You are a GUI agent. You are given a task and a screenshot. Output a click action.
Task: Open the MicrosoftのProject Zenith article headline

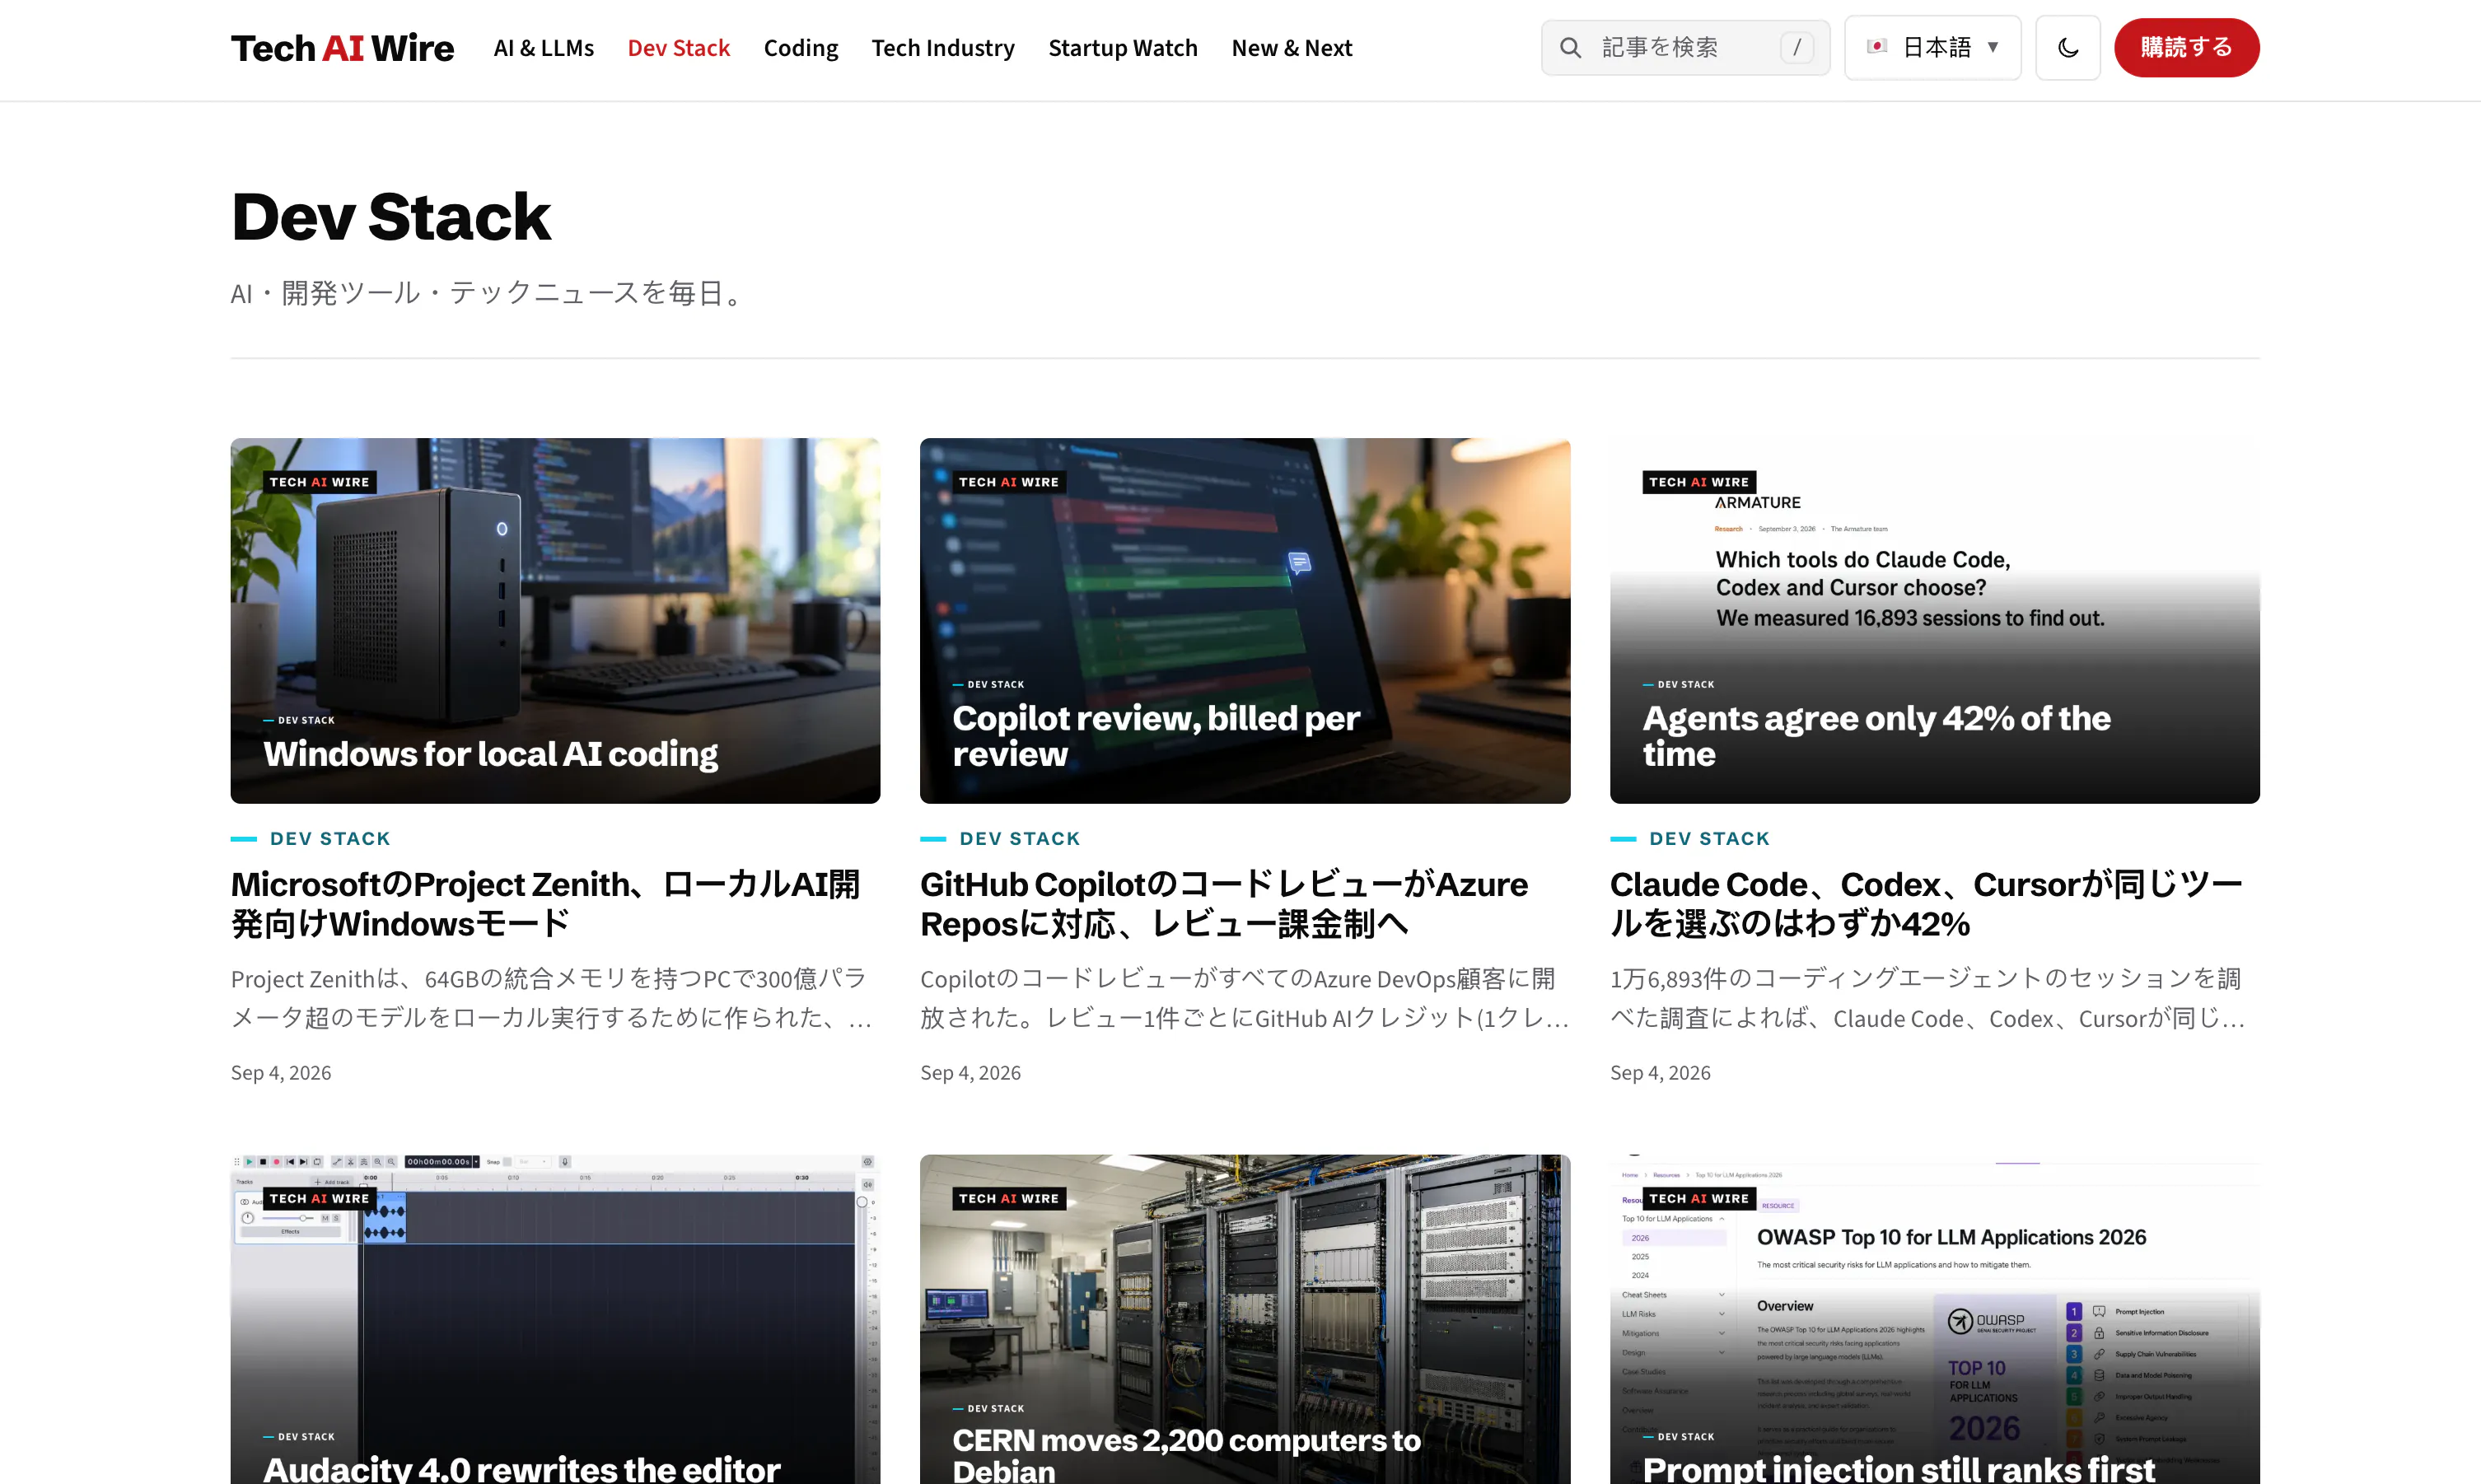point(546,904)
